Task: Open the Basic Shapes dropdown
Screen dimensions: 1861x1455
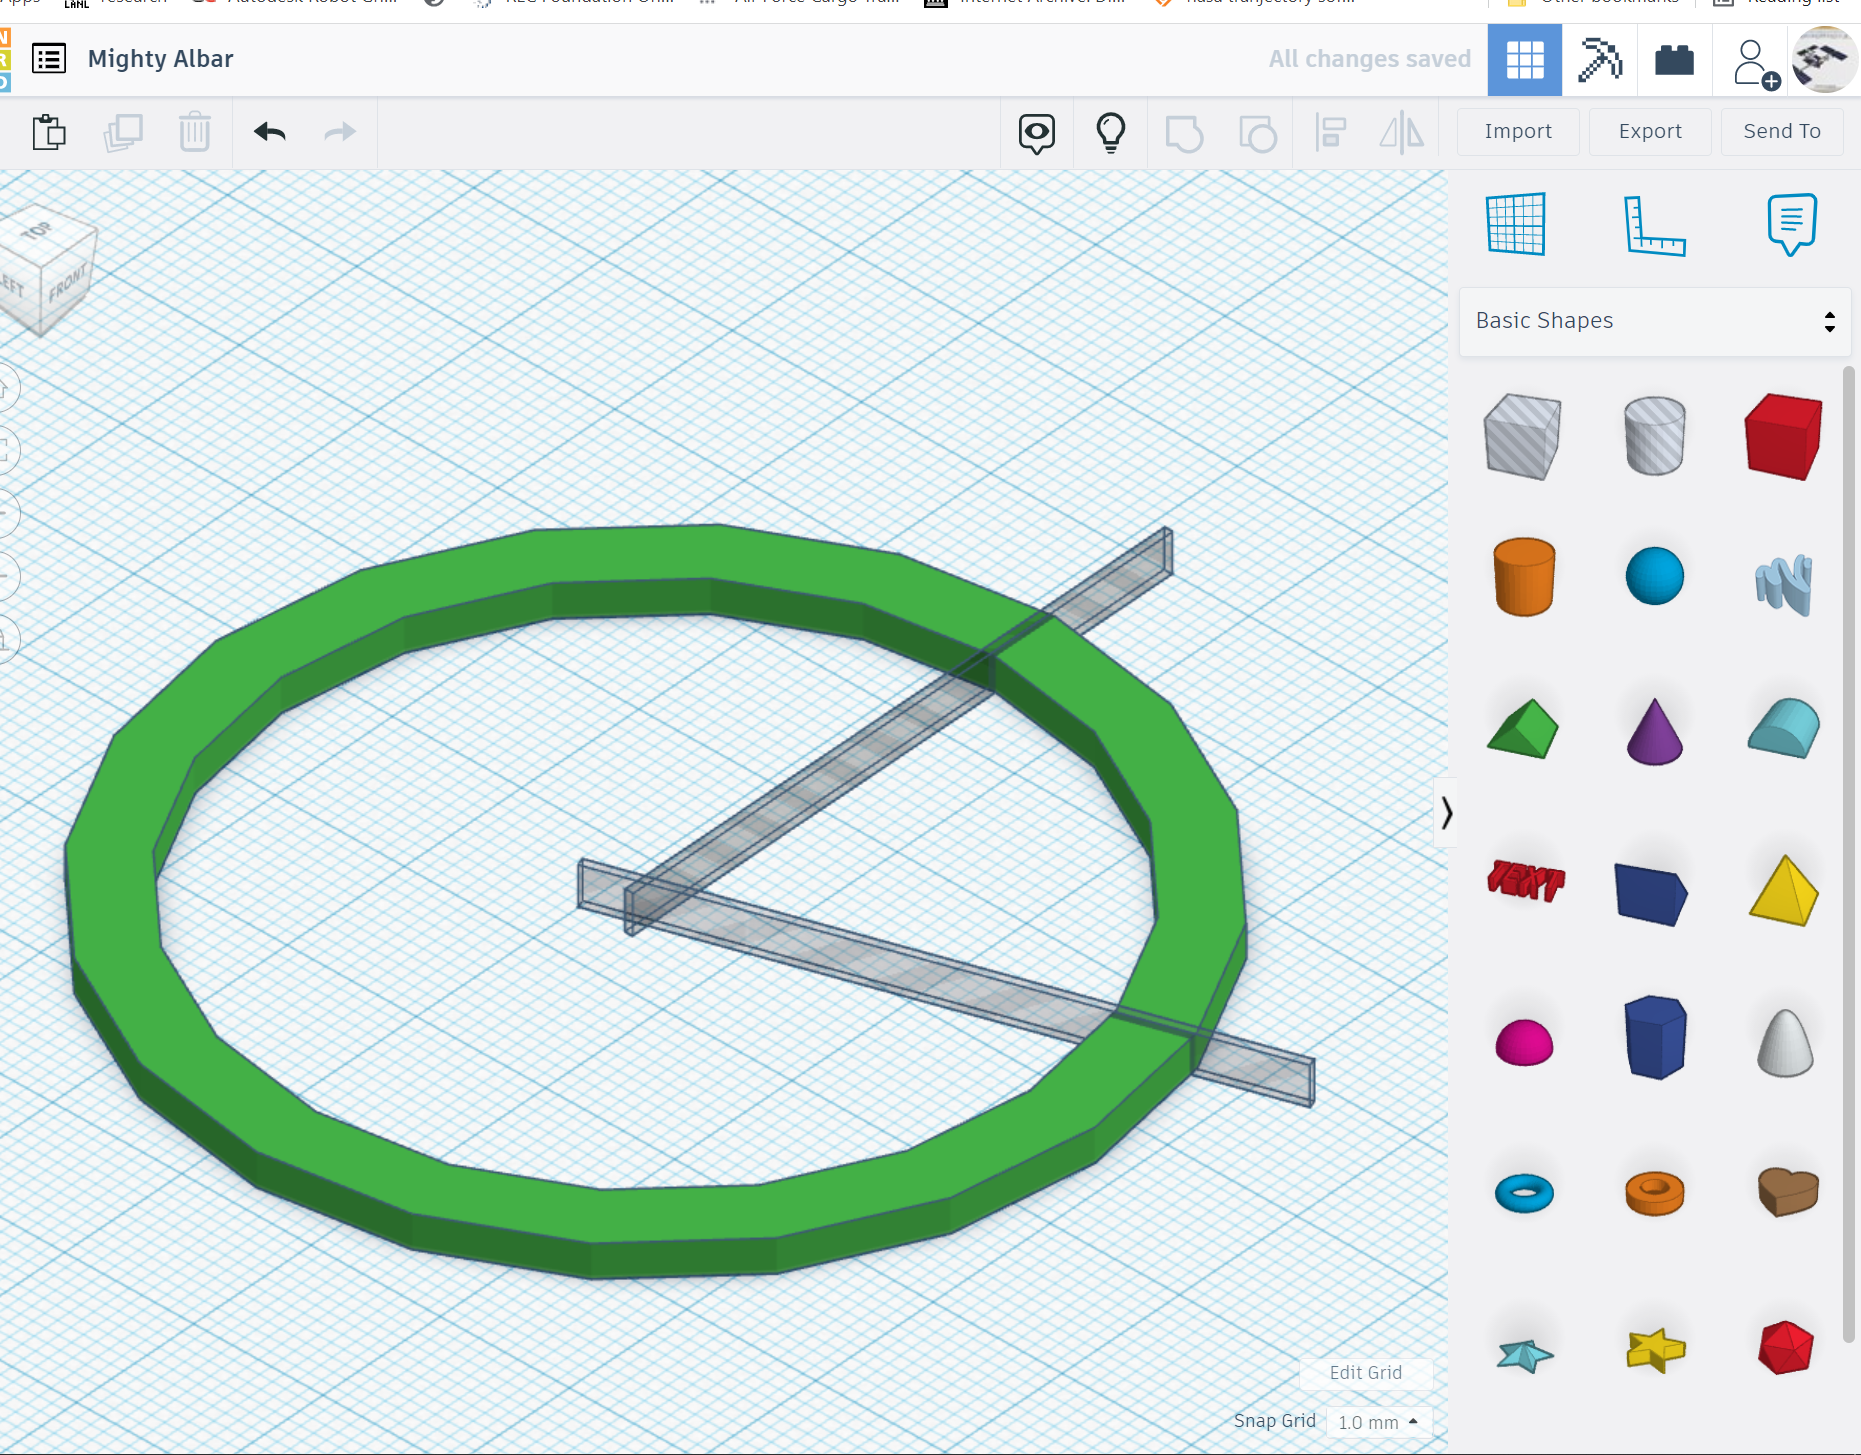Action: (x=1655, y=321)
